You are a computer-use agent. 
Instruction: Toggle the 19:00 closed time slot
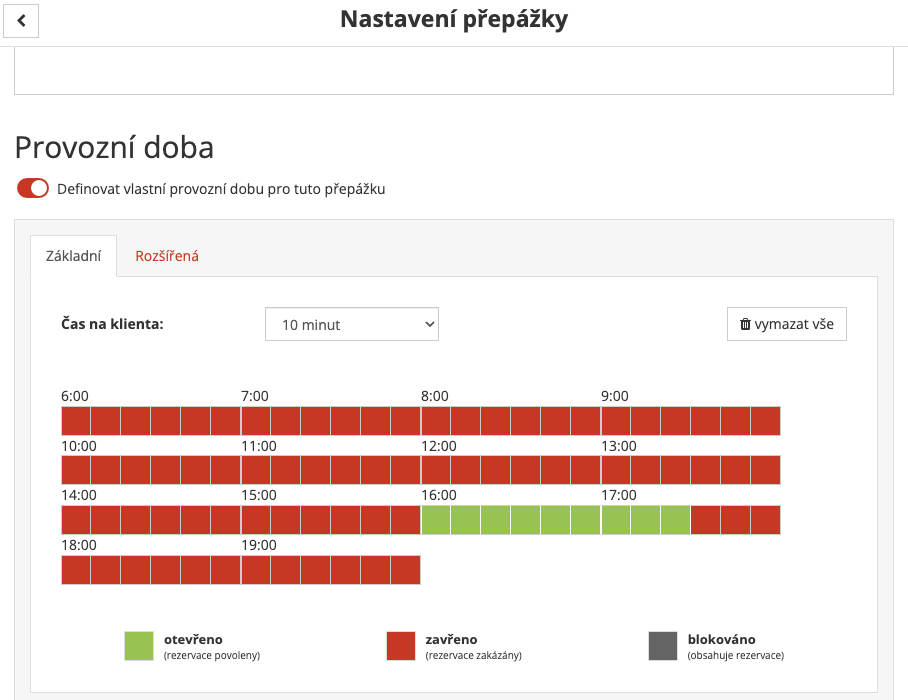[x=256, y=570]
